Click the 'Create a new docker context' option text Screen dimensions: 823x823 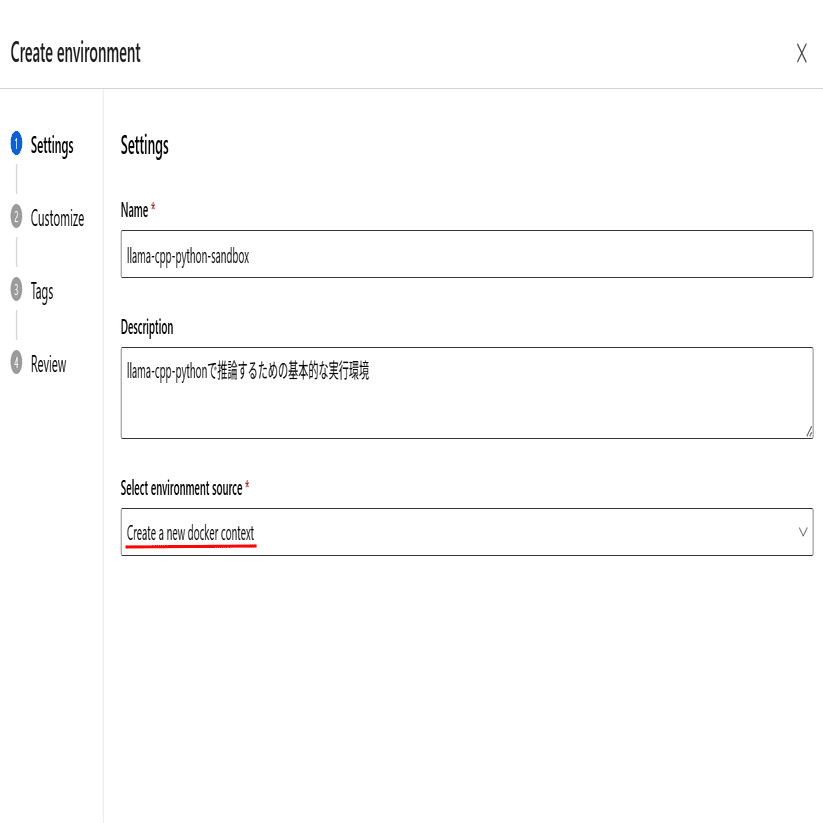191,533
